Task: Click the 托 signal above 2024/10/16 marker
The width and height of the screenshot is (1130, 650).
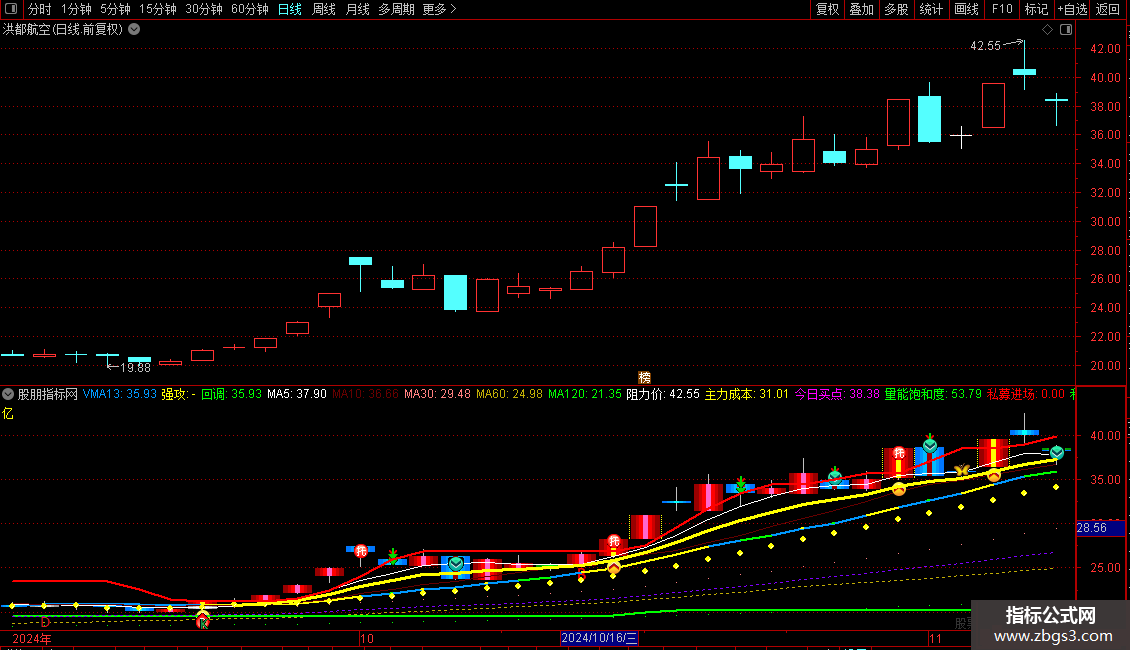Action: [613, 541]
